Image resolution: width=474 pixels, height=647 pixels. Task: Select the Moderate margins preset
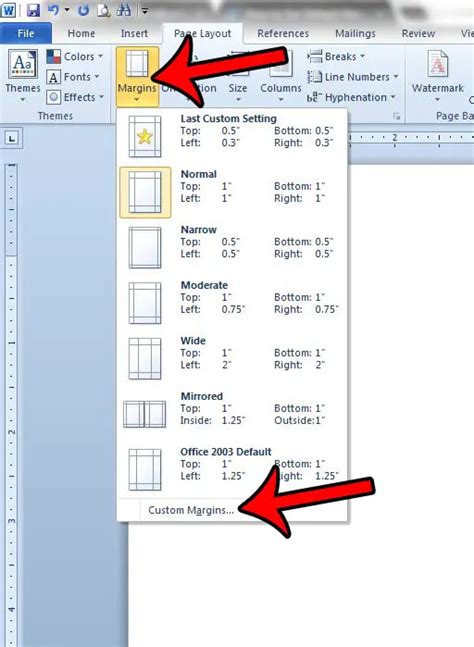pos(232,303)
